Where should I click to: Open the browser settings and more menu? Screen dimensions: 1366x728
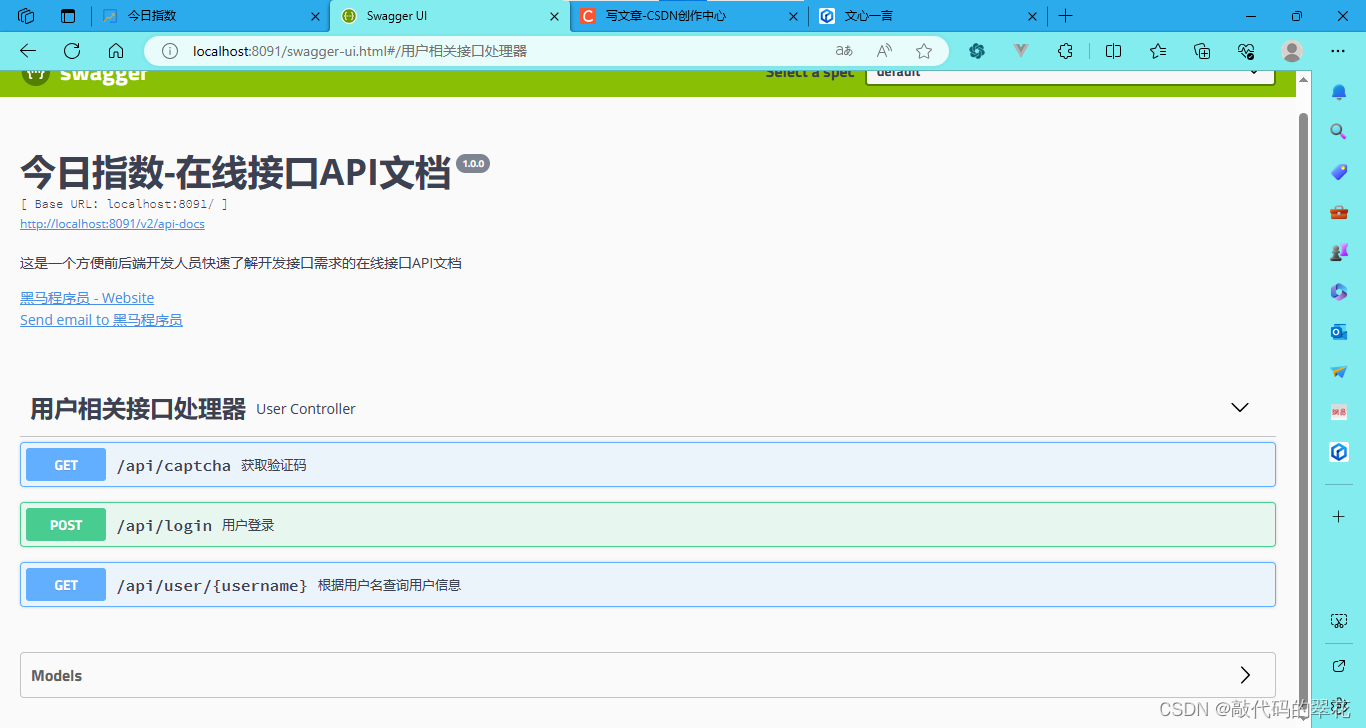tap(1338, 51)
